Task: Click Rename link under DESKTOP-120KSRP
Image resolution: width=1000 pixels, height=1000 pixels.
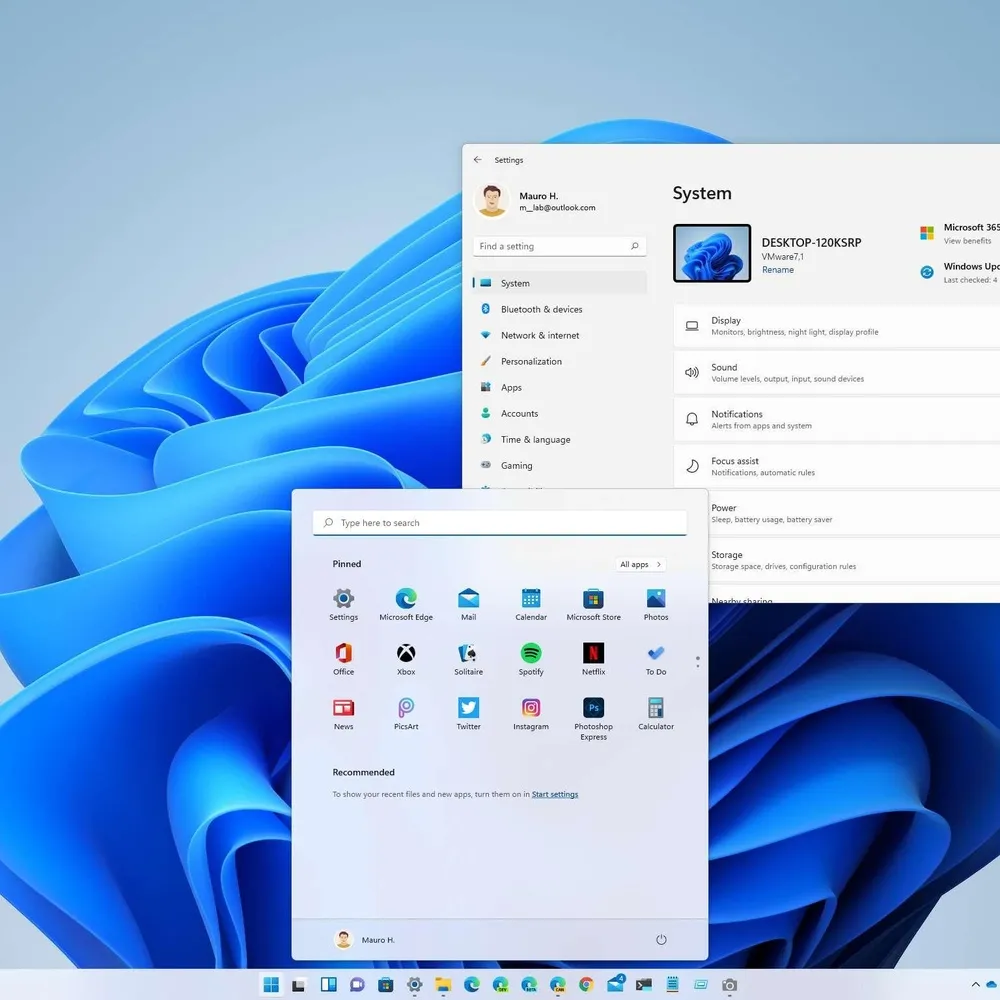Action: (x=777, y=270)
